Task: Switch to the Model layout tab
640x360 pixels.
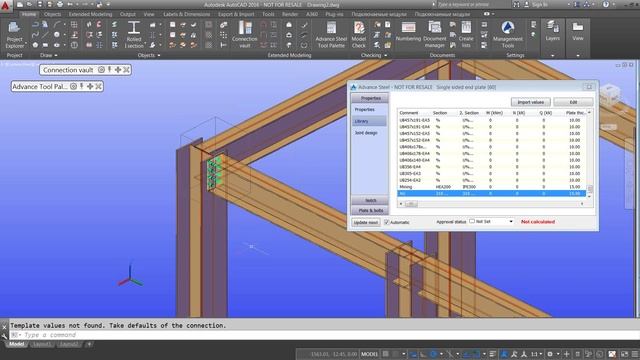Action: point(17,344)
